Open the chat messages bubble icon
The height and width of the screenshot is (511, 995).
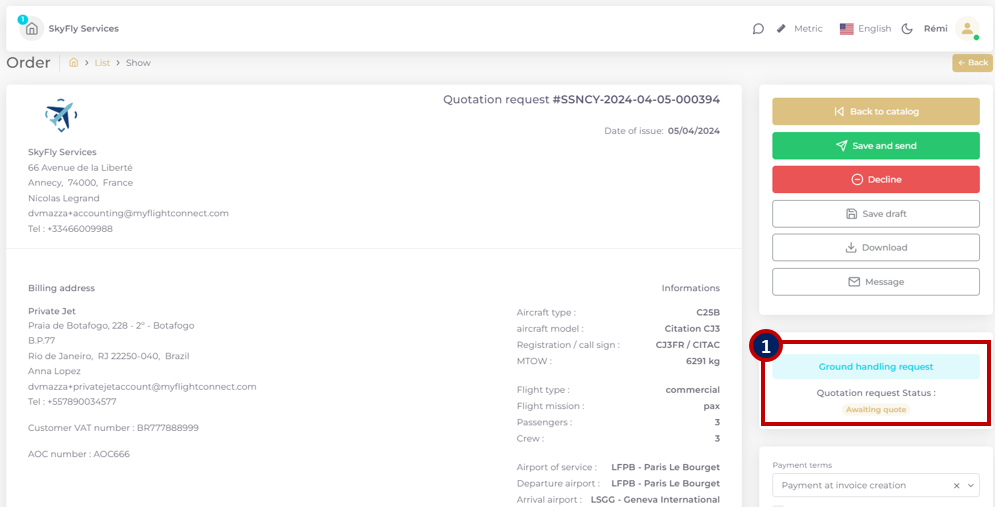pyautogui.click(x=758, y=29)
